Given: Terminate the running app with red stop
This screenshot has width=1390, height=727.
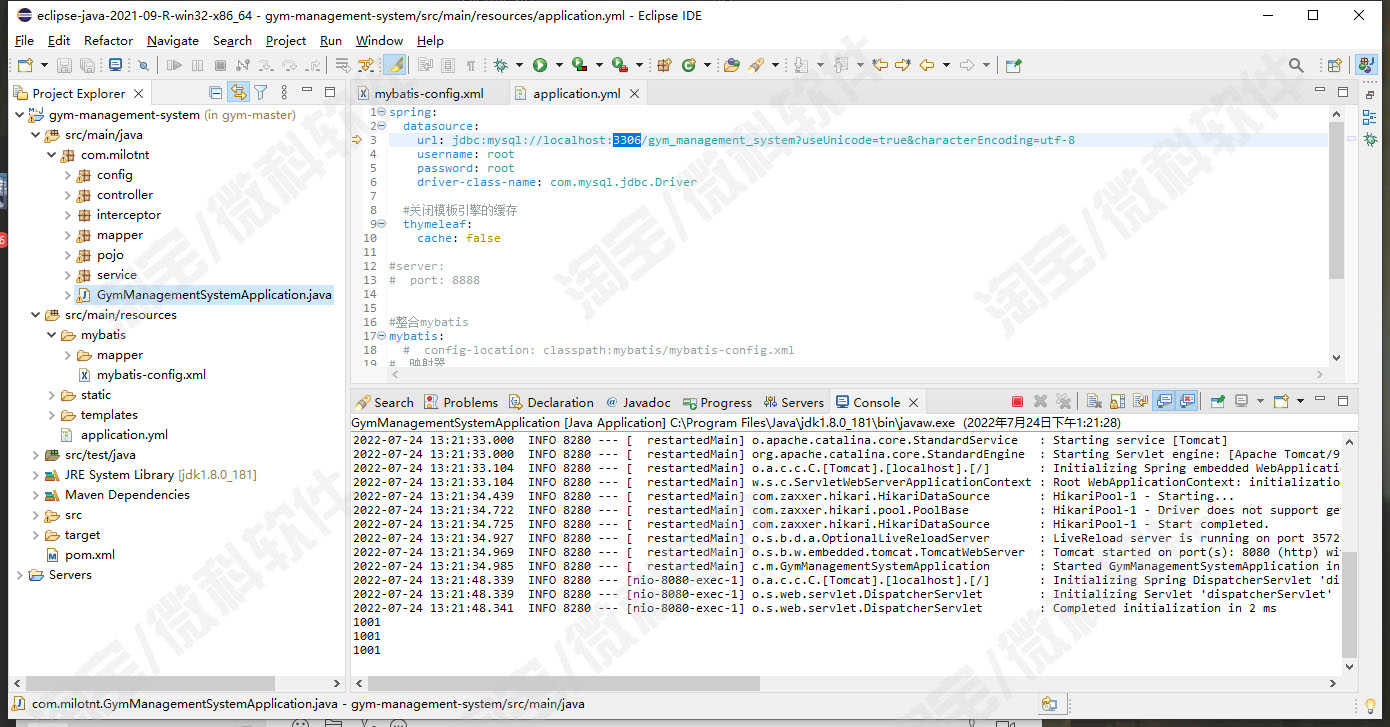Looking at the screenshot, I should (1017, 402).
